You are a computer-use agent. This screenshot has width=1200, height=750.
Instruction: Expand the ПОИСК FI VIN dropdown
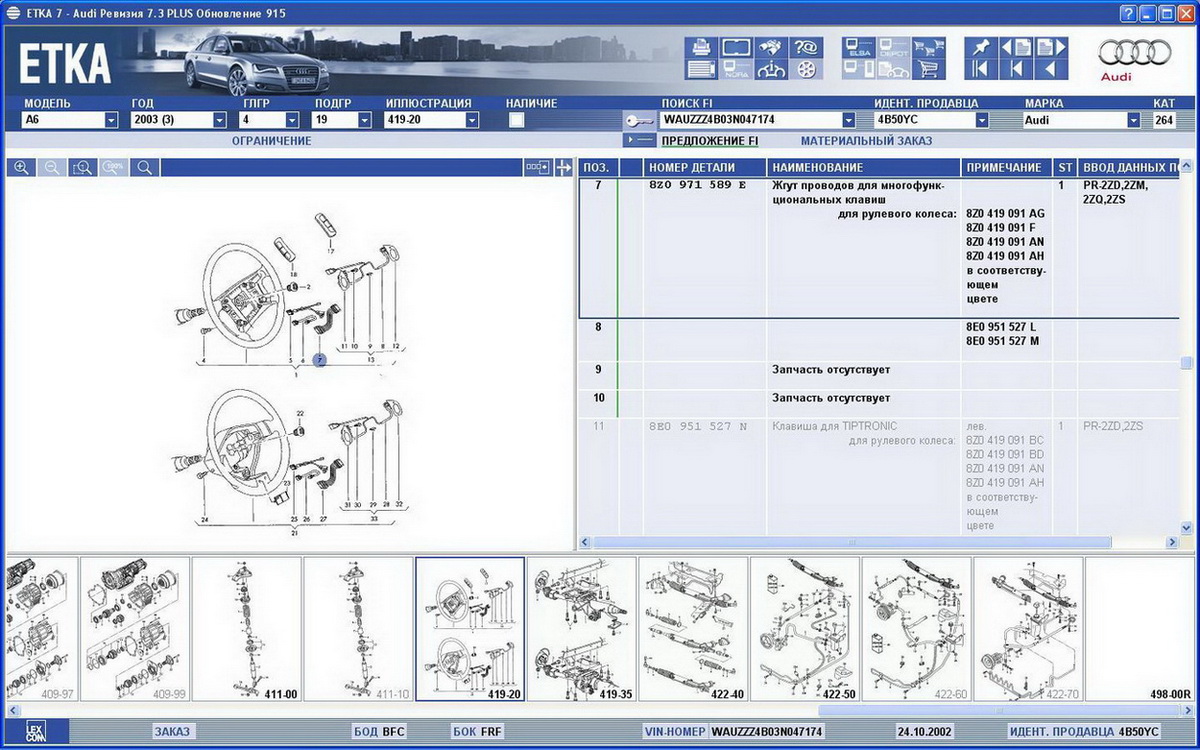(848, 120)
